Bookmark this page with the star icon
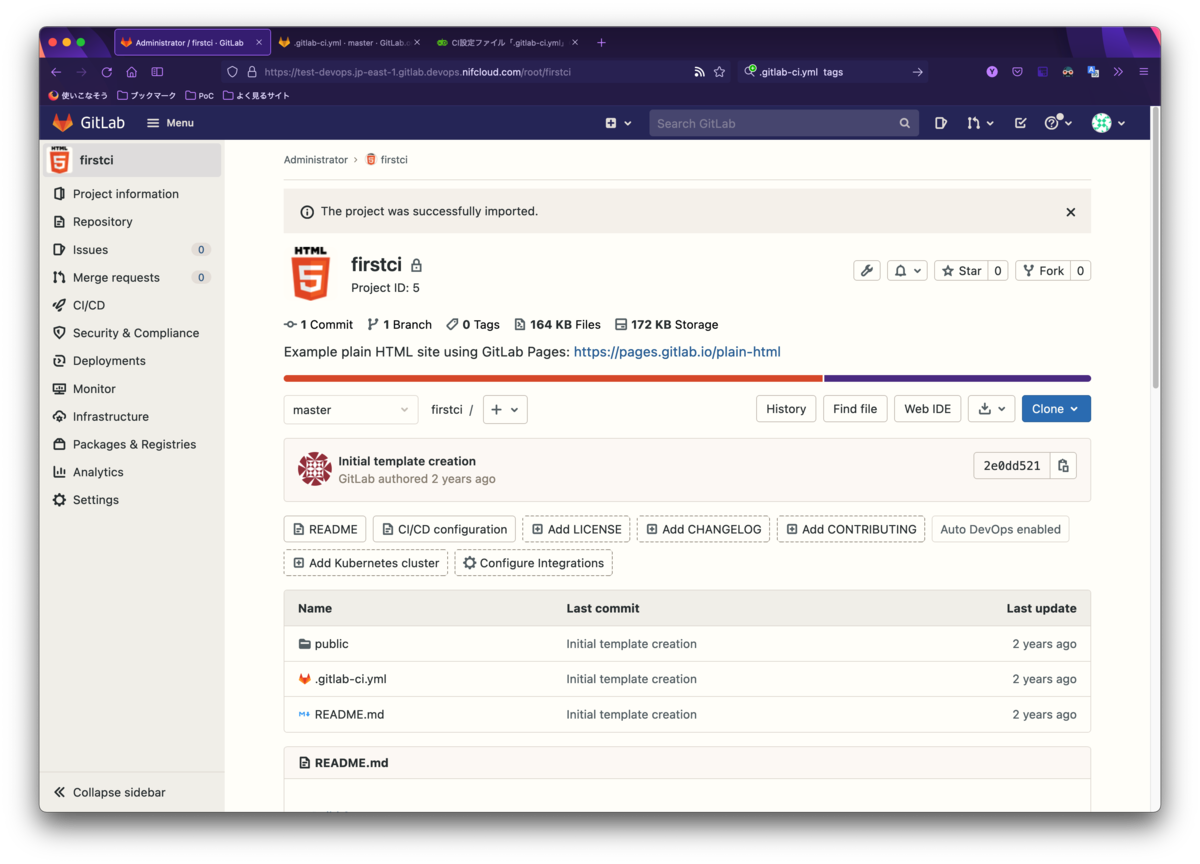The width and height of the screenshot is (1200, 864). point(719,72)
